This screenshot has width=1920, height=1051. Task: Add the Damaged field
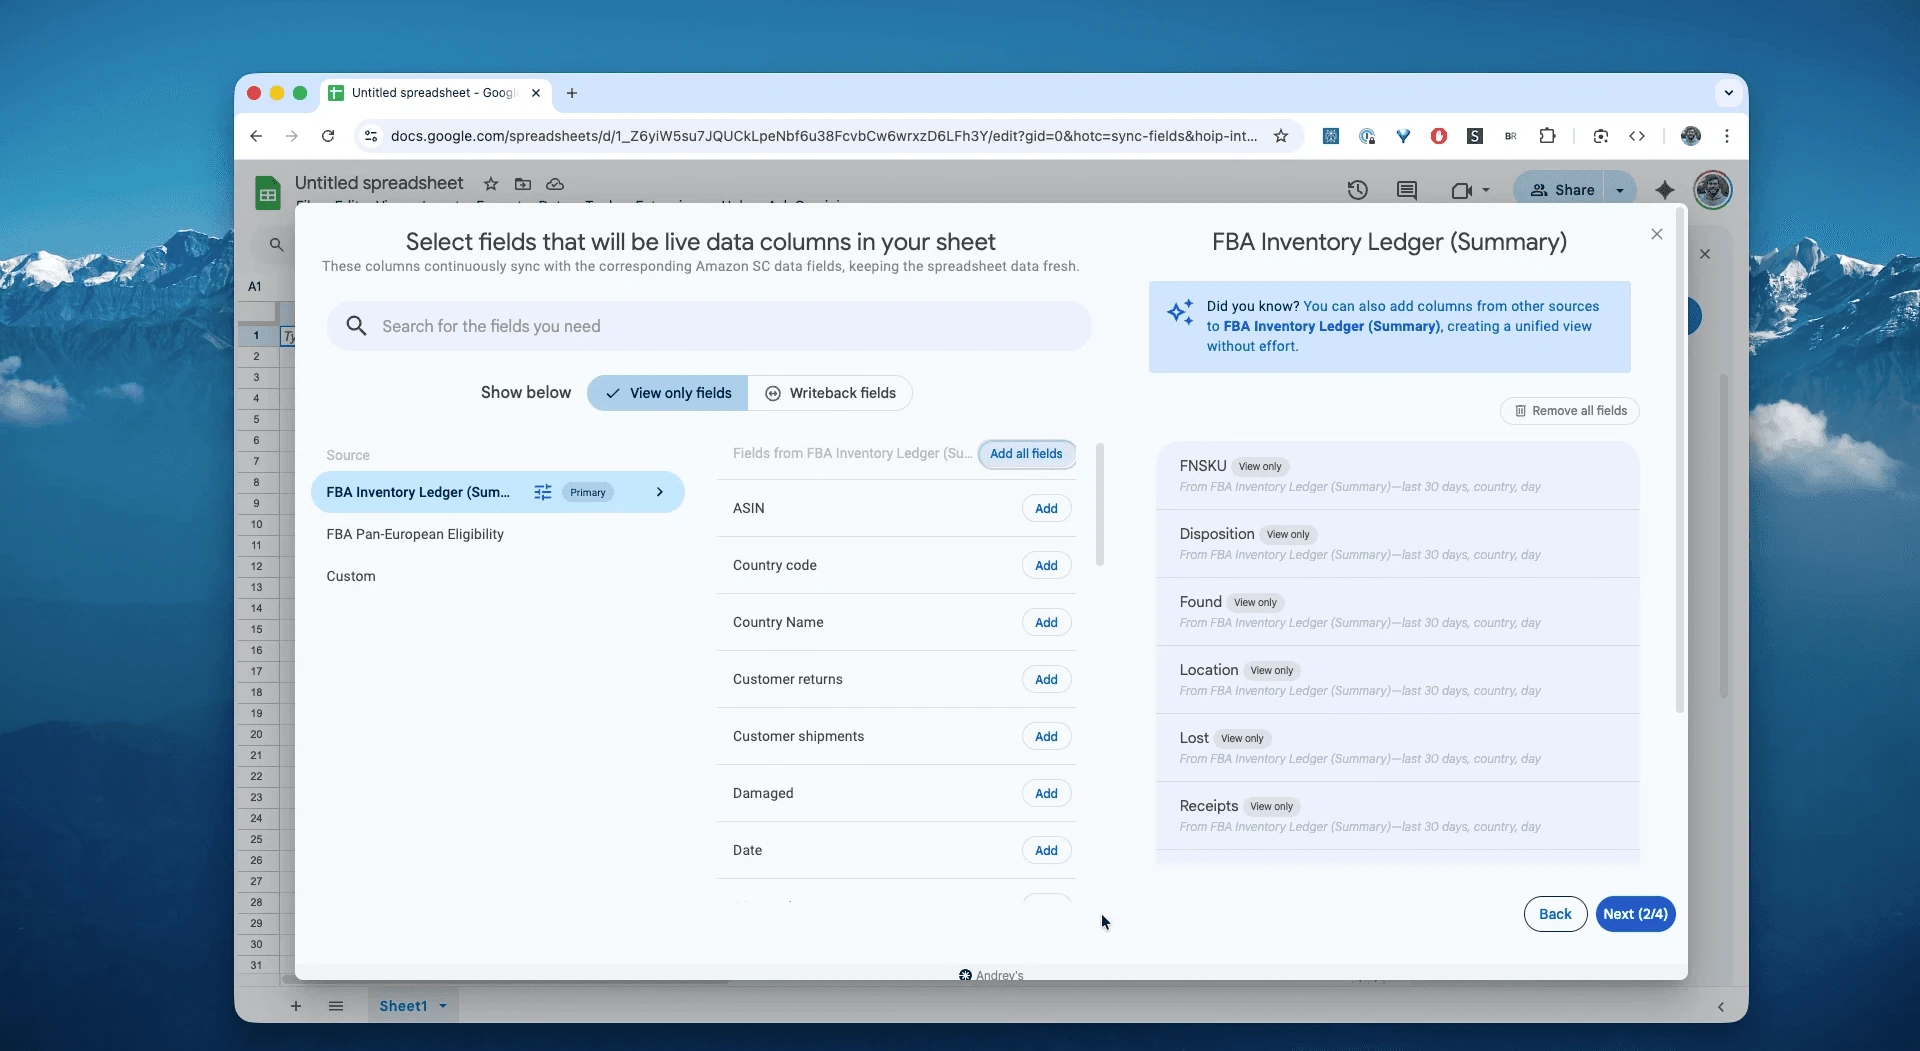pyautogui.click(x=1046, y=793)
